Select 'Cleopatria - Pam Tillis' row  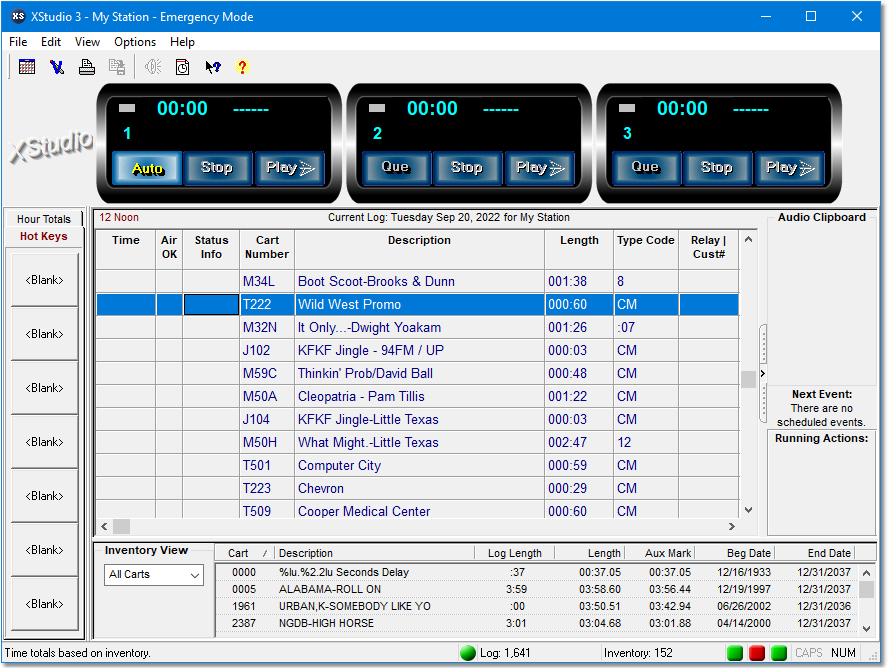point(417,396)
